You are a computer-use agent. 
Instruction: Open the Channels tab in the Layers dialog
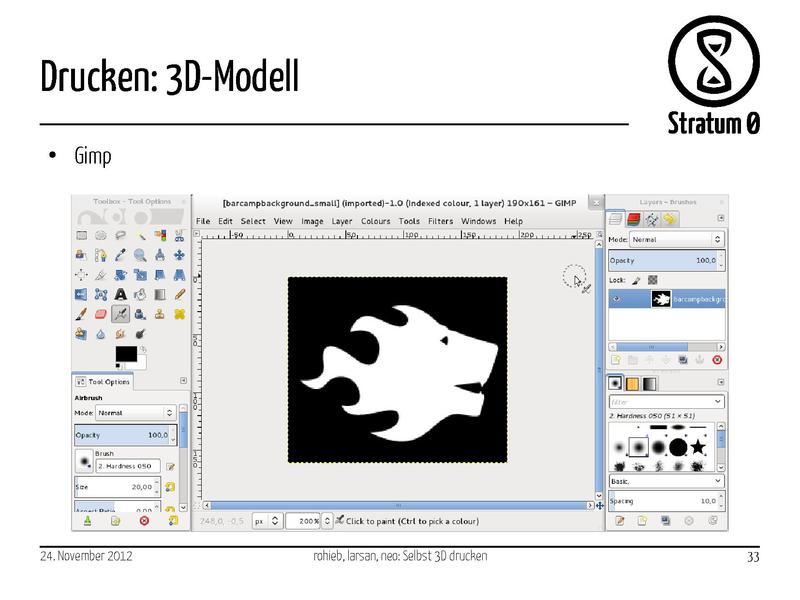pyautogui.click(x=633, y=218)
